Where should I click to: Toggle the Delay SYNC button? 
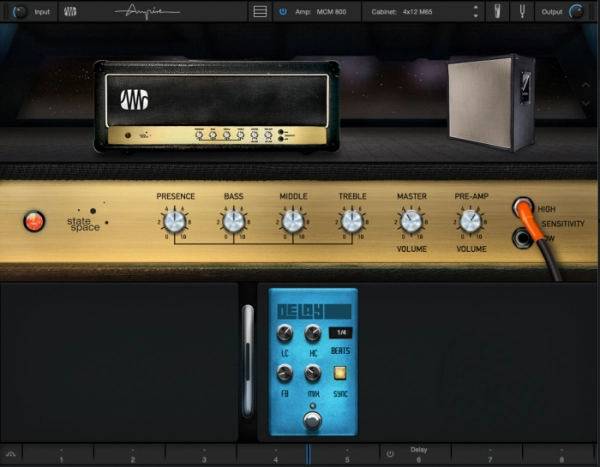(x=340, y=373)
